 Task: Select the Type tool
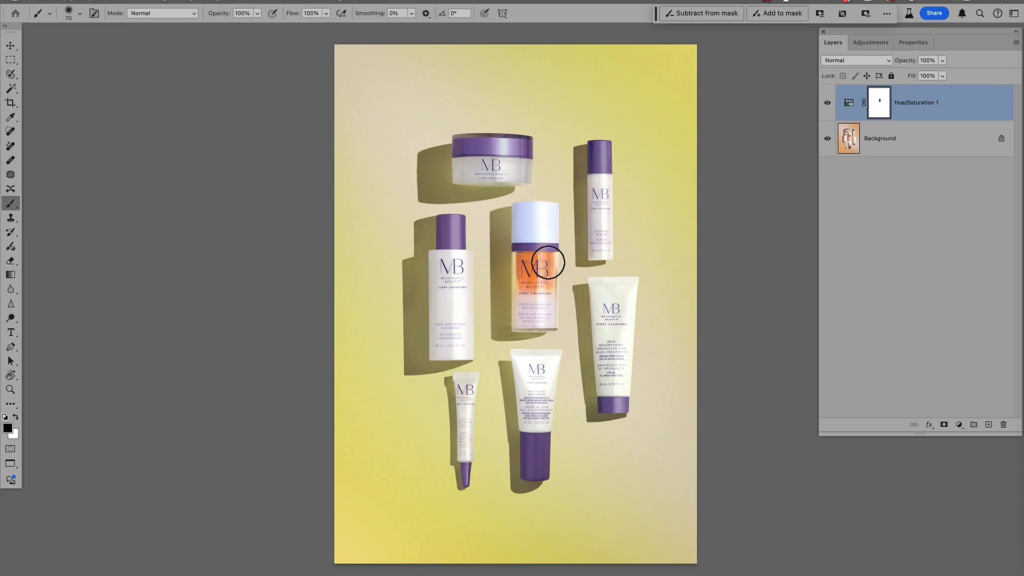pyautogui.click(x=11, y=332)
